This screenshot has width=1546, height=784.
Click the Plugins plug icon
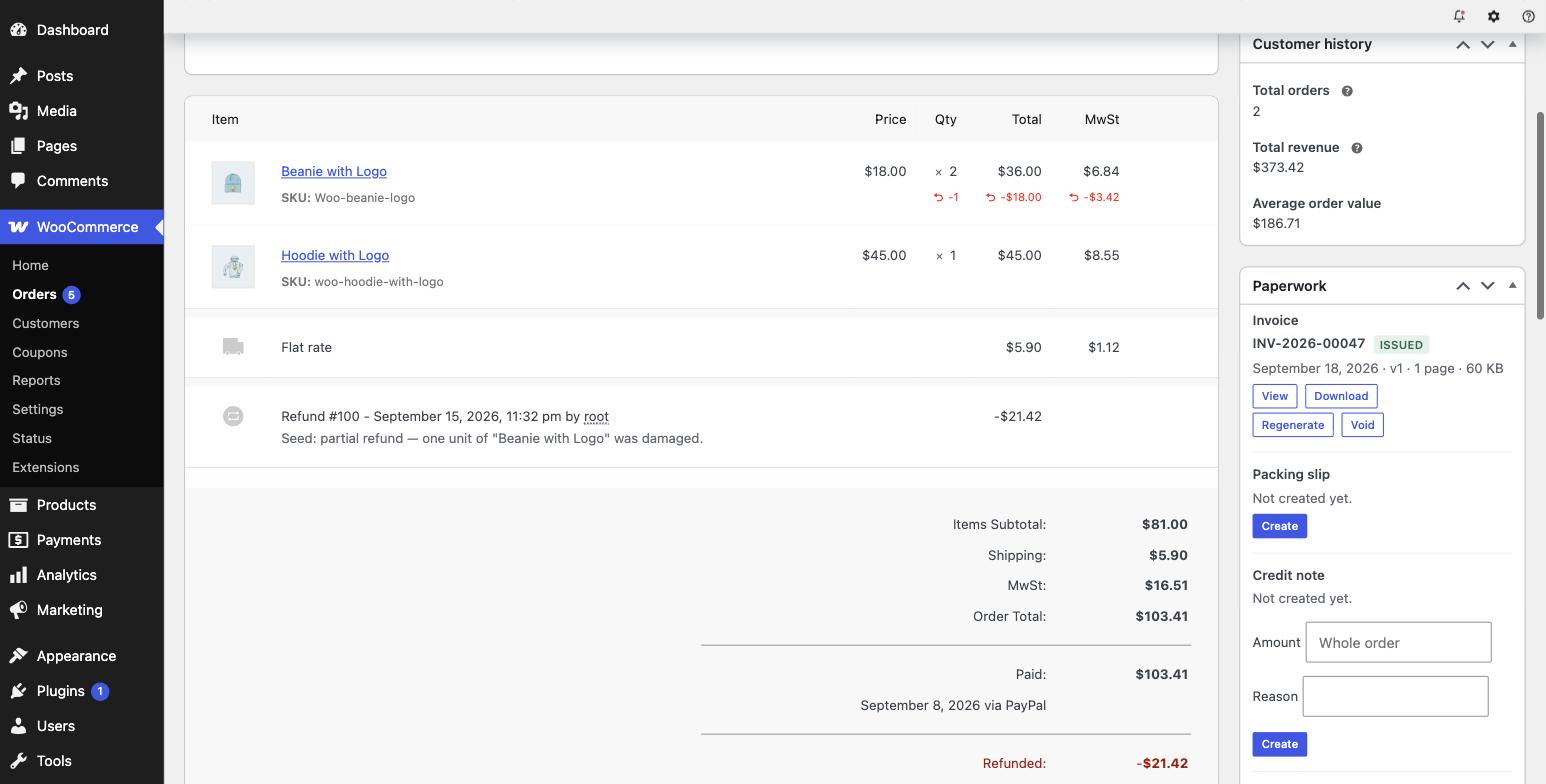point(18,691)
